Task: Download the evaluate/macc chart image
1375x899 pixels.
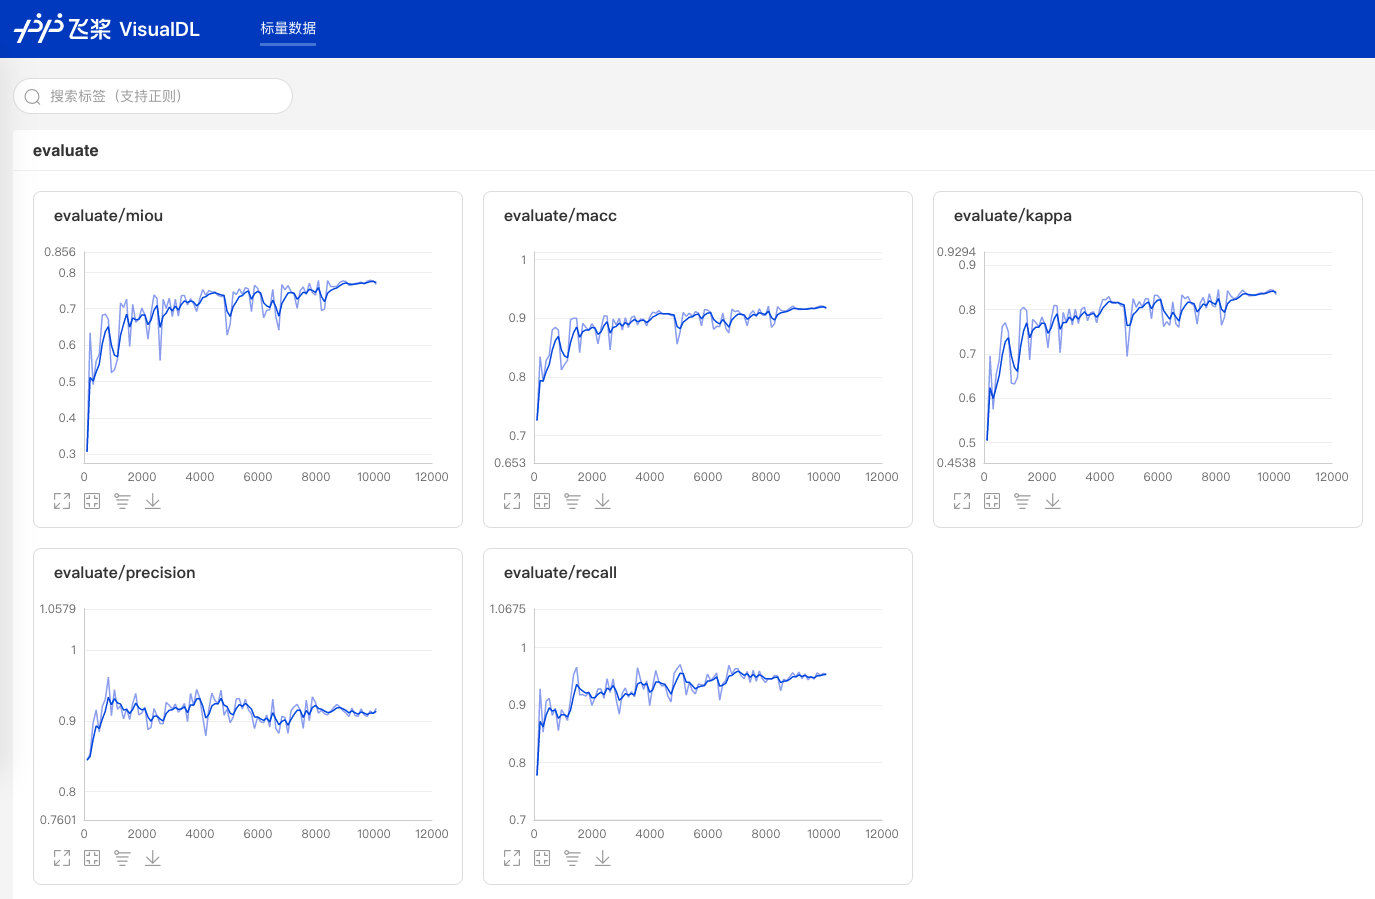Action: [x=602, y=501]
